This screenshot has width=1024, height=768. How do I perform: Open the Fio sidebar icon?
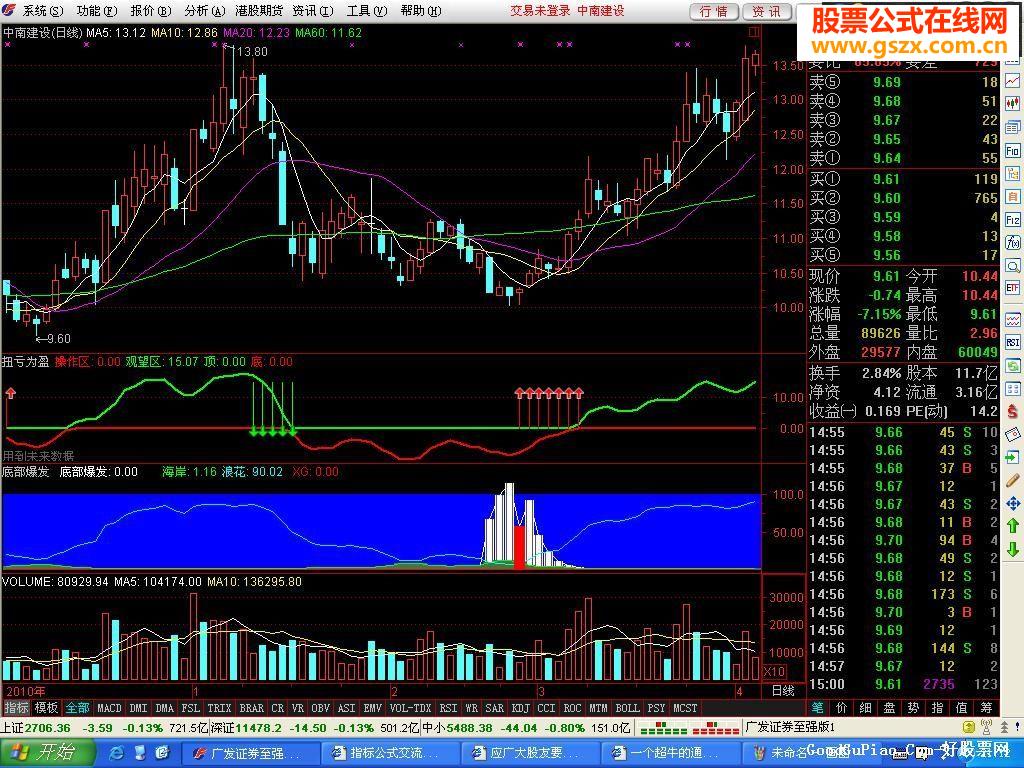1012,151
